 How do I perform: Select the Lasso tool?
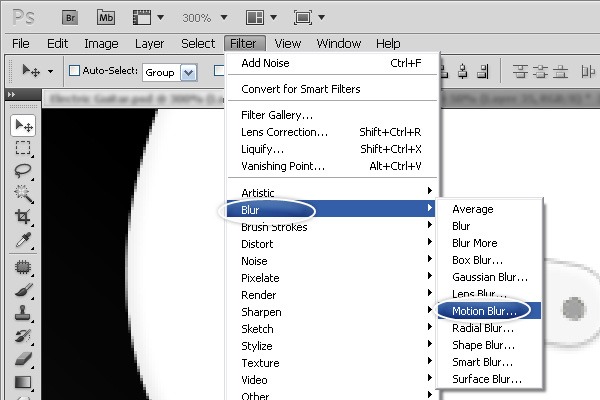(23, 171)
